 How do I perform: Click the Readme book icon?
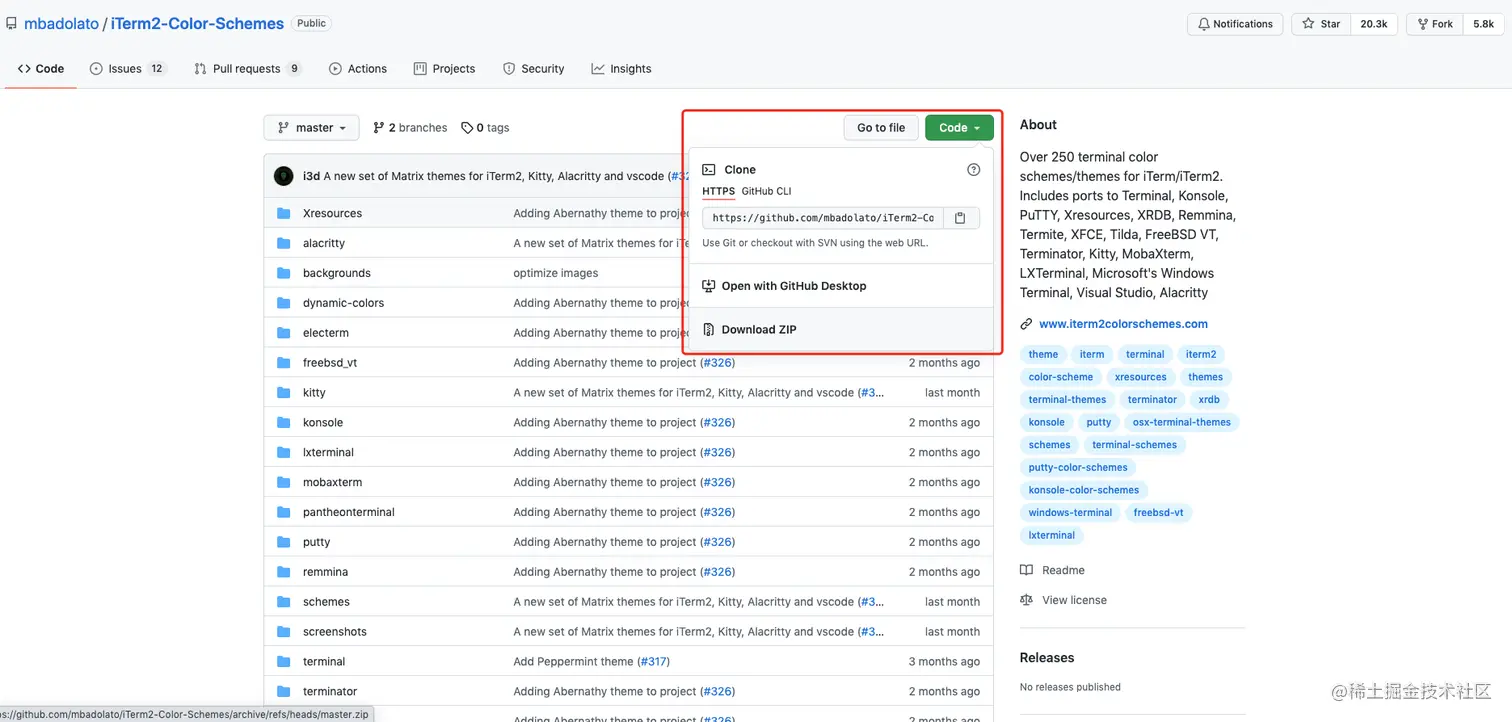[1026, 570]
